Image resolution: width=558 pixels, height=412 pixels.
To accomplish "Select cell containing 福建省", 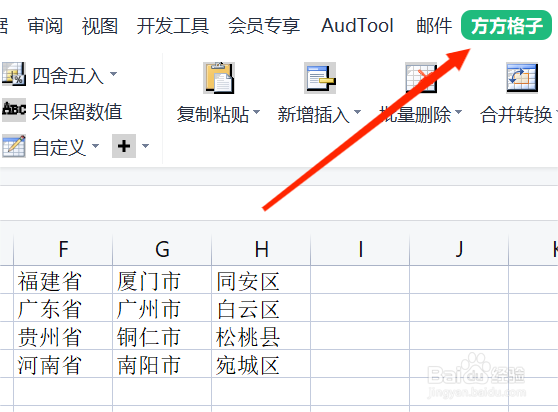I will [63, 280].
